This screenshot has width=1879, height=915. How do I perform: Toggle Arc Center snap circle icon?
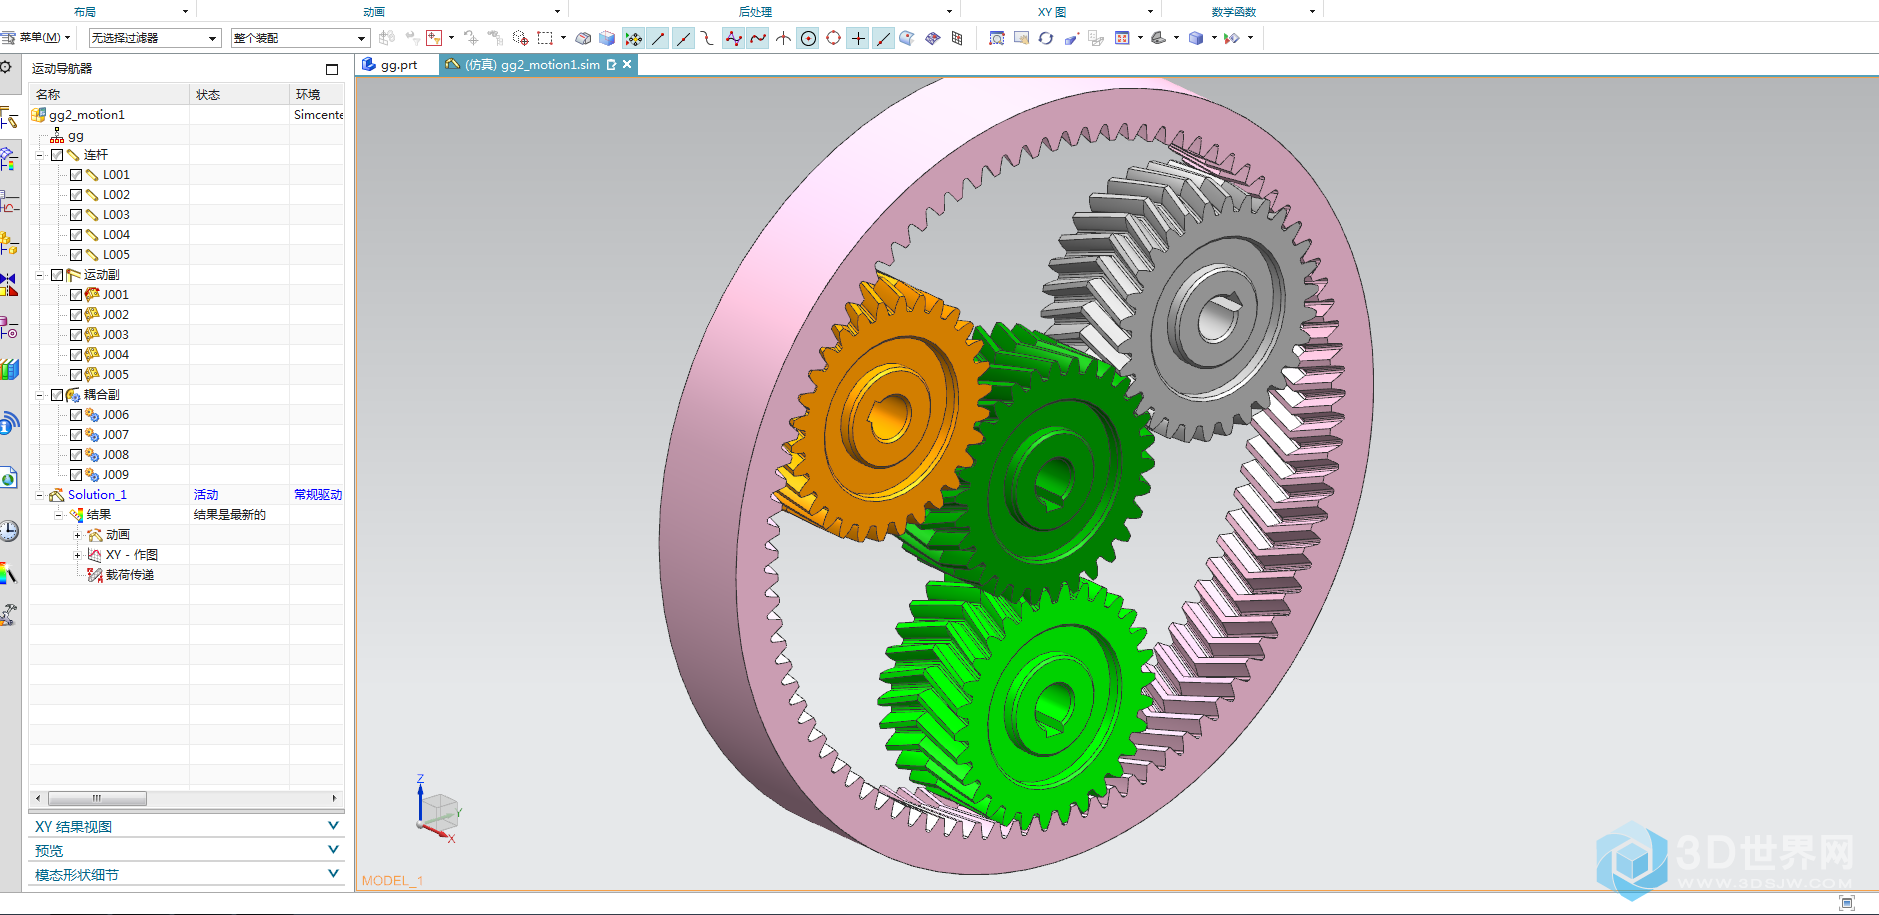click(x=808, y=38)
